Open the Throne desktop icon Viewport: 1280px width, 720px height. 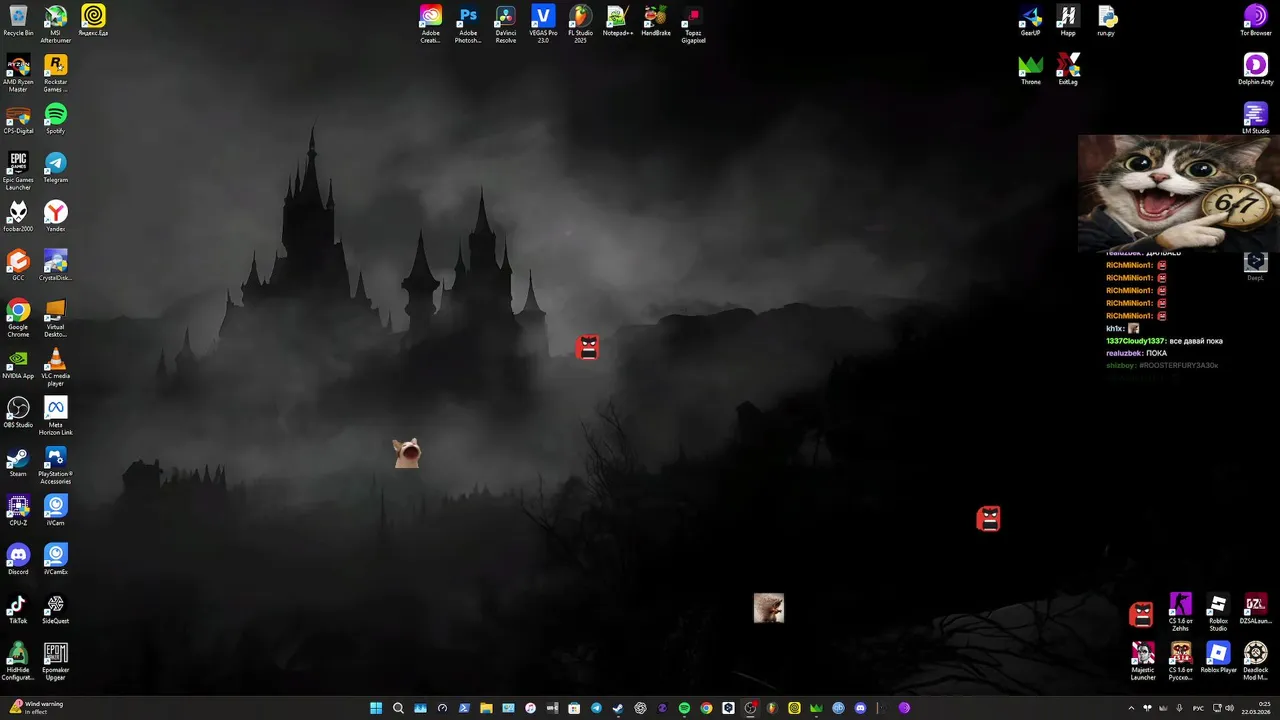[1031, 69]
